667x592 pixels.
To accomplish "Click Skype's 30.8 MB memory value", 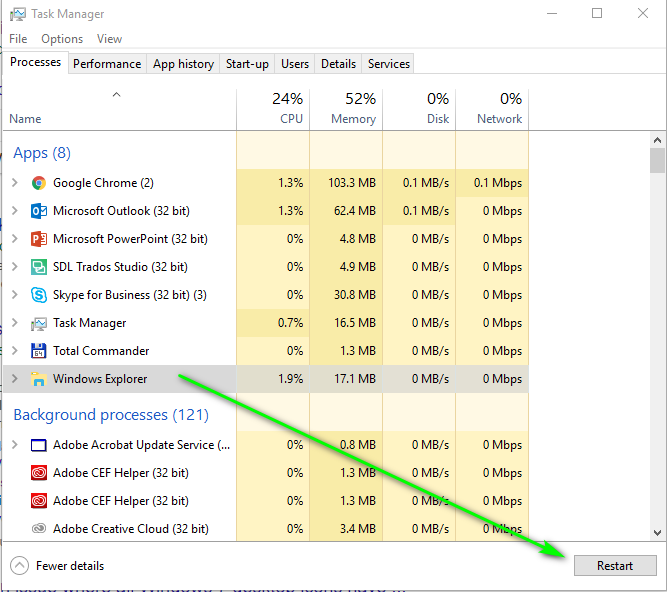I will coord(355,295).
